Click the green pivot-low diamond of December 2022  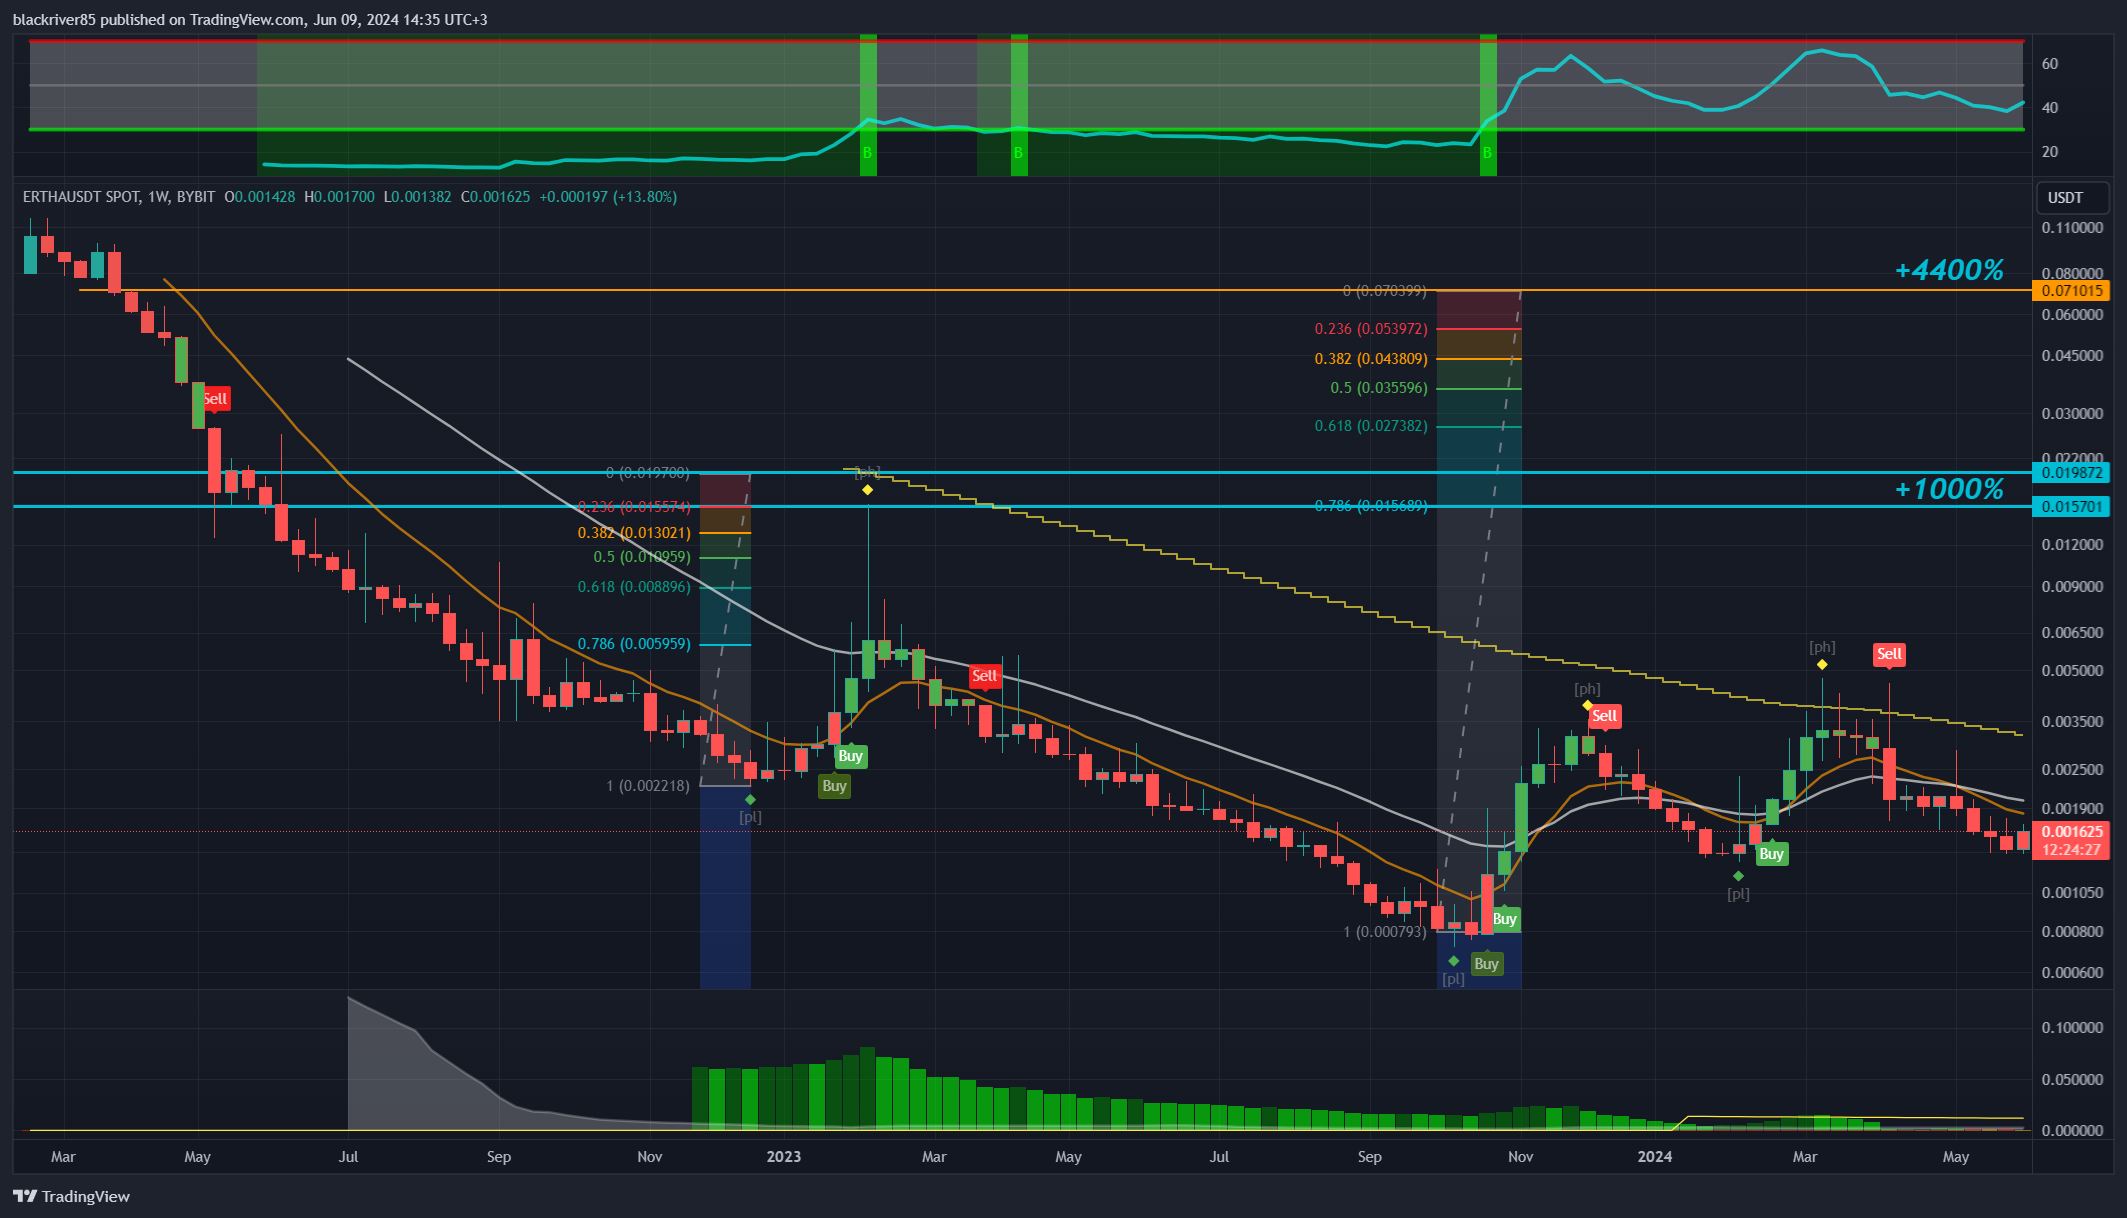coord(751,800)
